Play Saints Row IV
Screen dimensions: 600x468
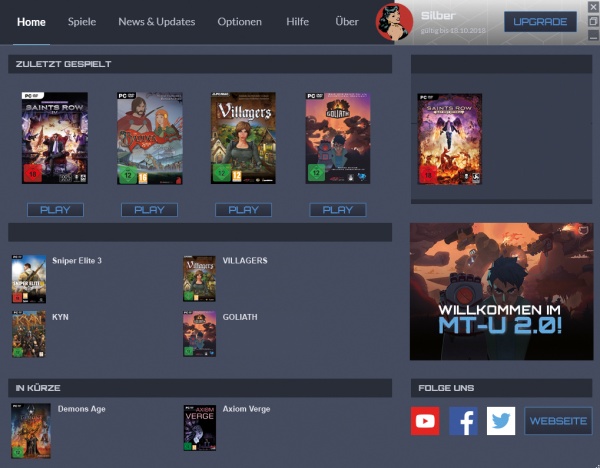pyautogui.click(x=55, y=210)
